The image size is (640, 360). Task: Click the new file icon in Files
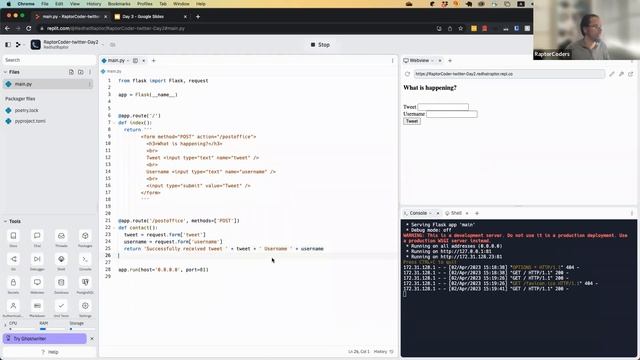pyautogui.click(x=71, y=72)
